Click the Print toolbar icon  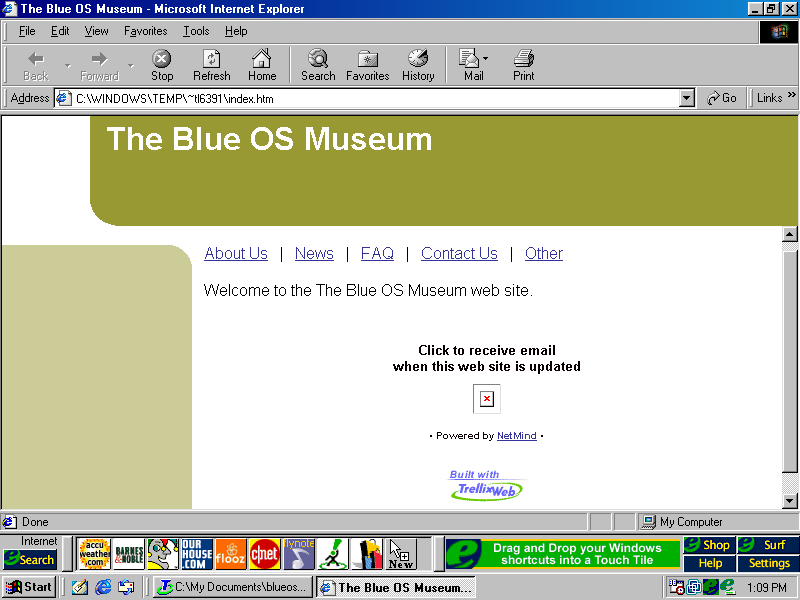point(523,65)
